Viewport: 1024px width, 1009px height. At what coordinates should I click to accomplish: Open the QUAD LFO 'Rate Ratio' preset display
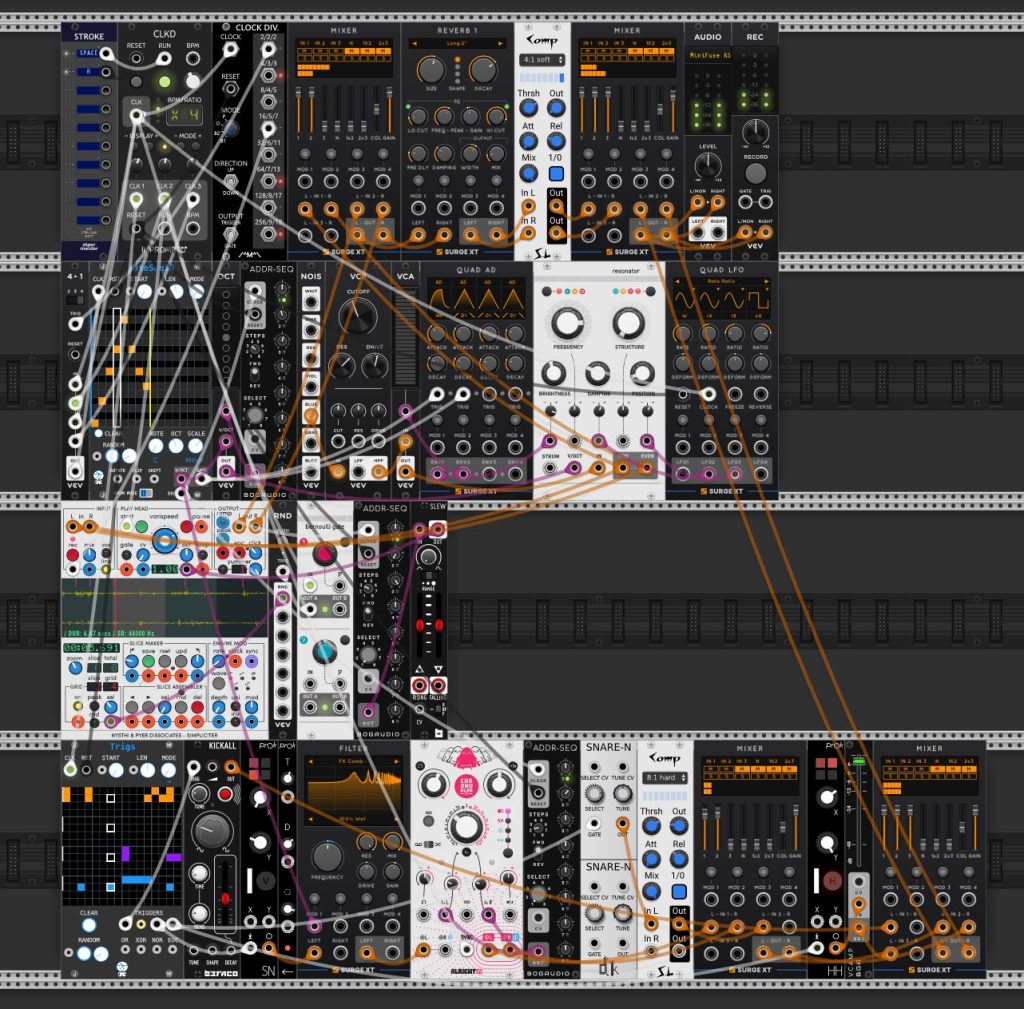(x=722, y=281)
